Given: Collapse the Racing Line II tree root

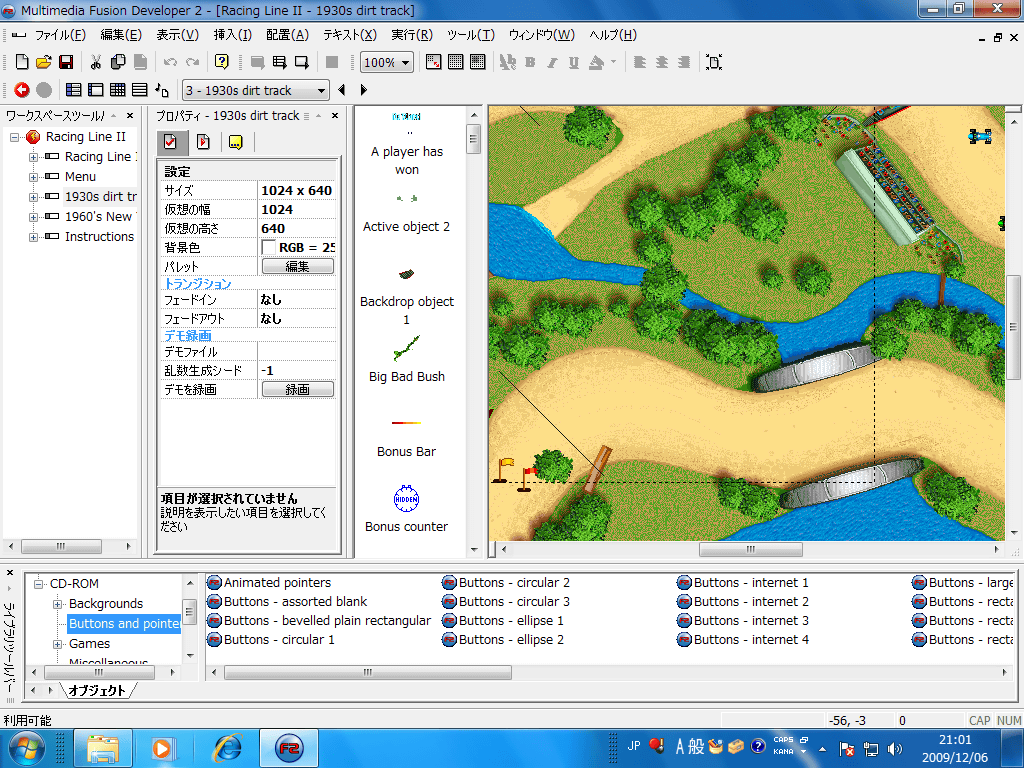Looking at the screenshot, I should [14, 137].
